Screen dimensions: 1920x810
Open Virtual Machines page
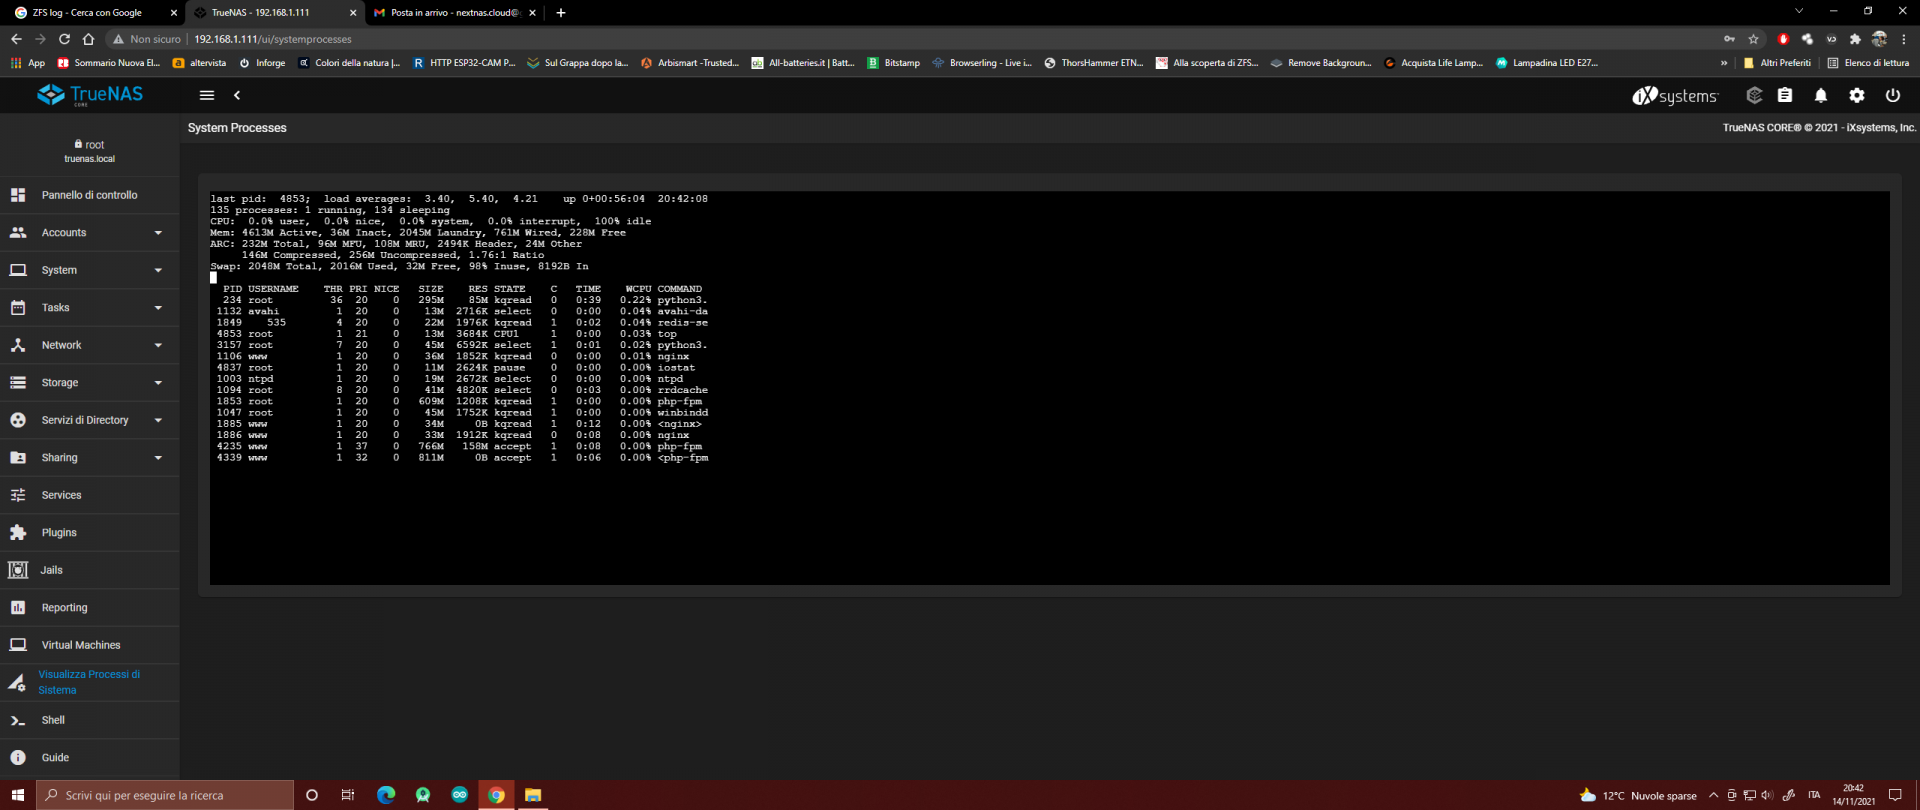pos(90,645)
